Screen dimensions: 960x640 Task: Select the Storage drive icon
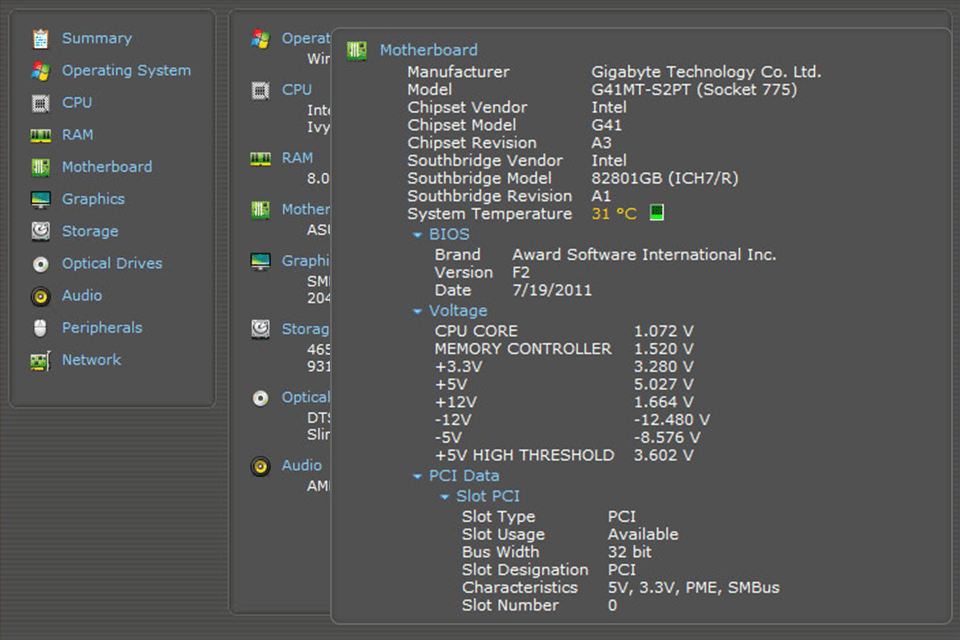coord(40,230)
